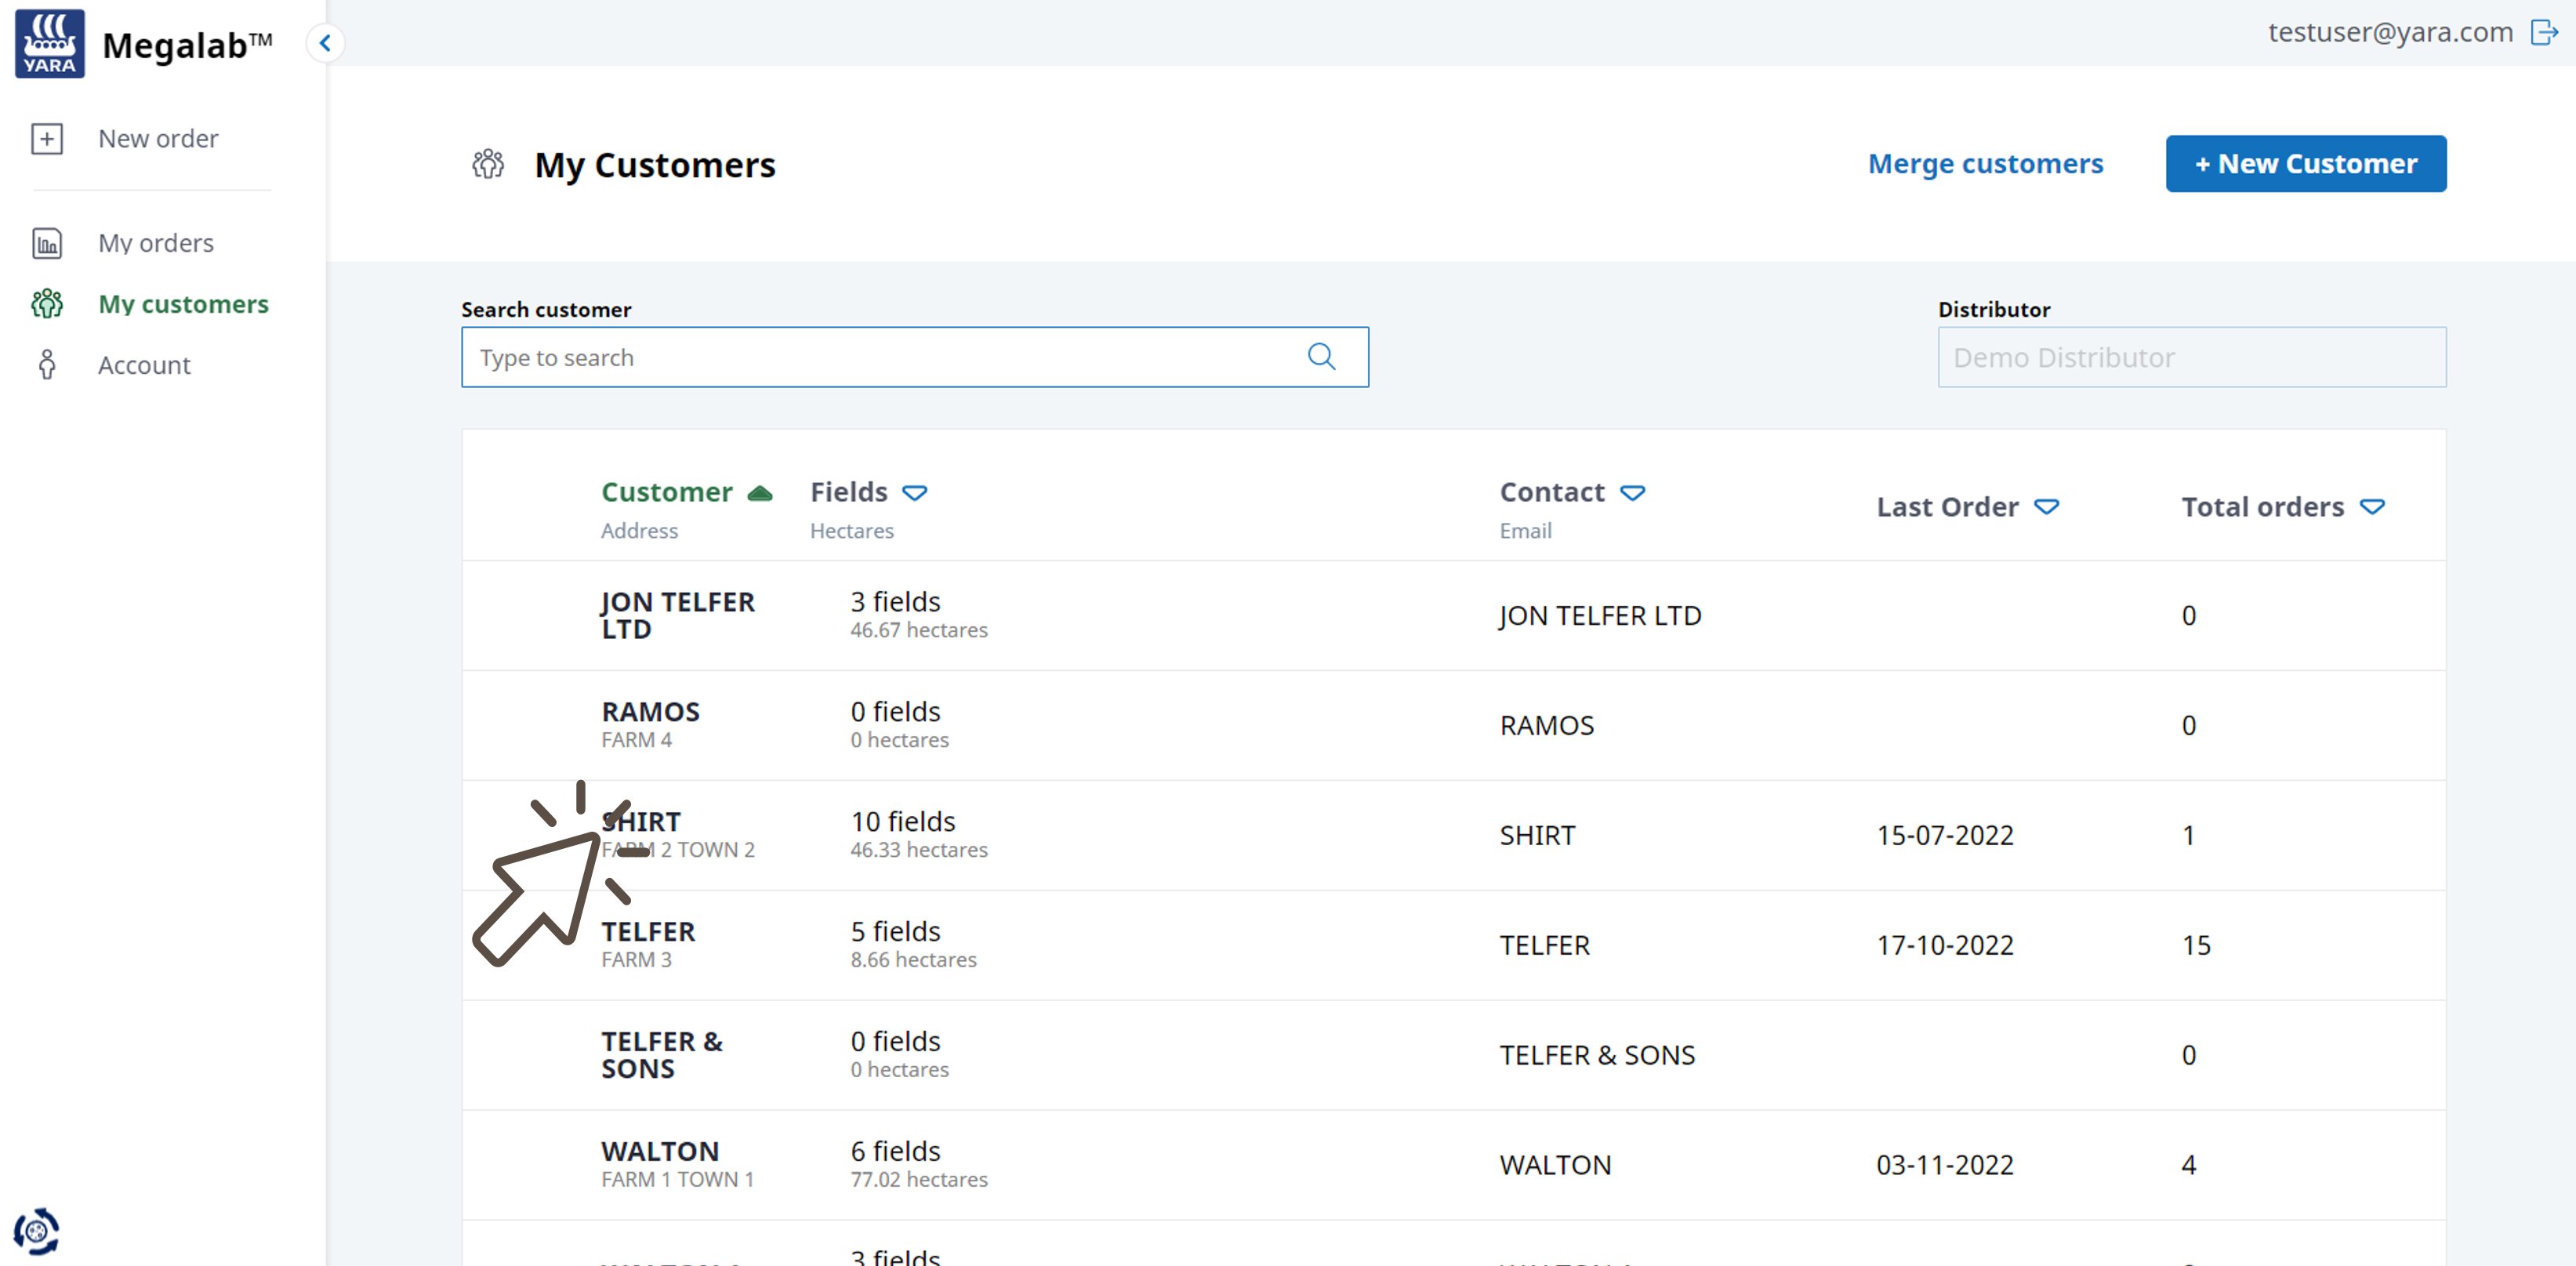The image size is (2576, 1266).
Task: Open Account menu item
Action: (x=144, y=365)
